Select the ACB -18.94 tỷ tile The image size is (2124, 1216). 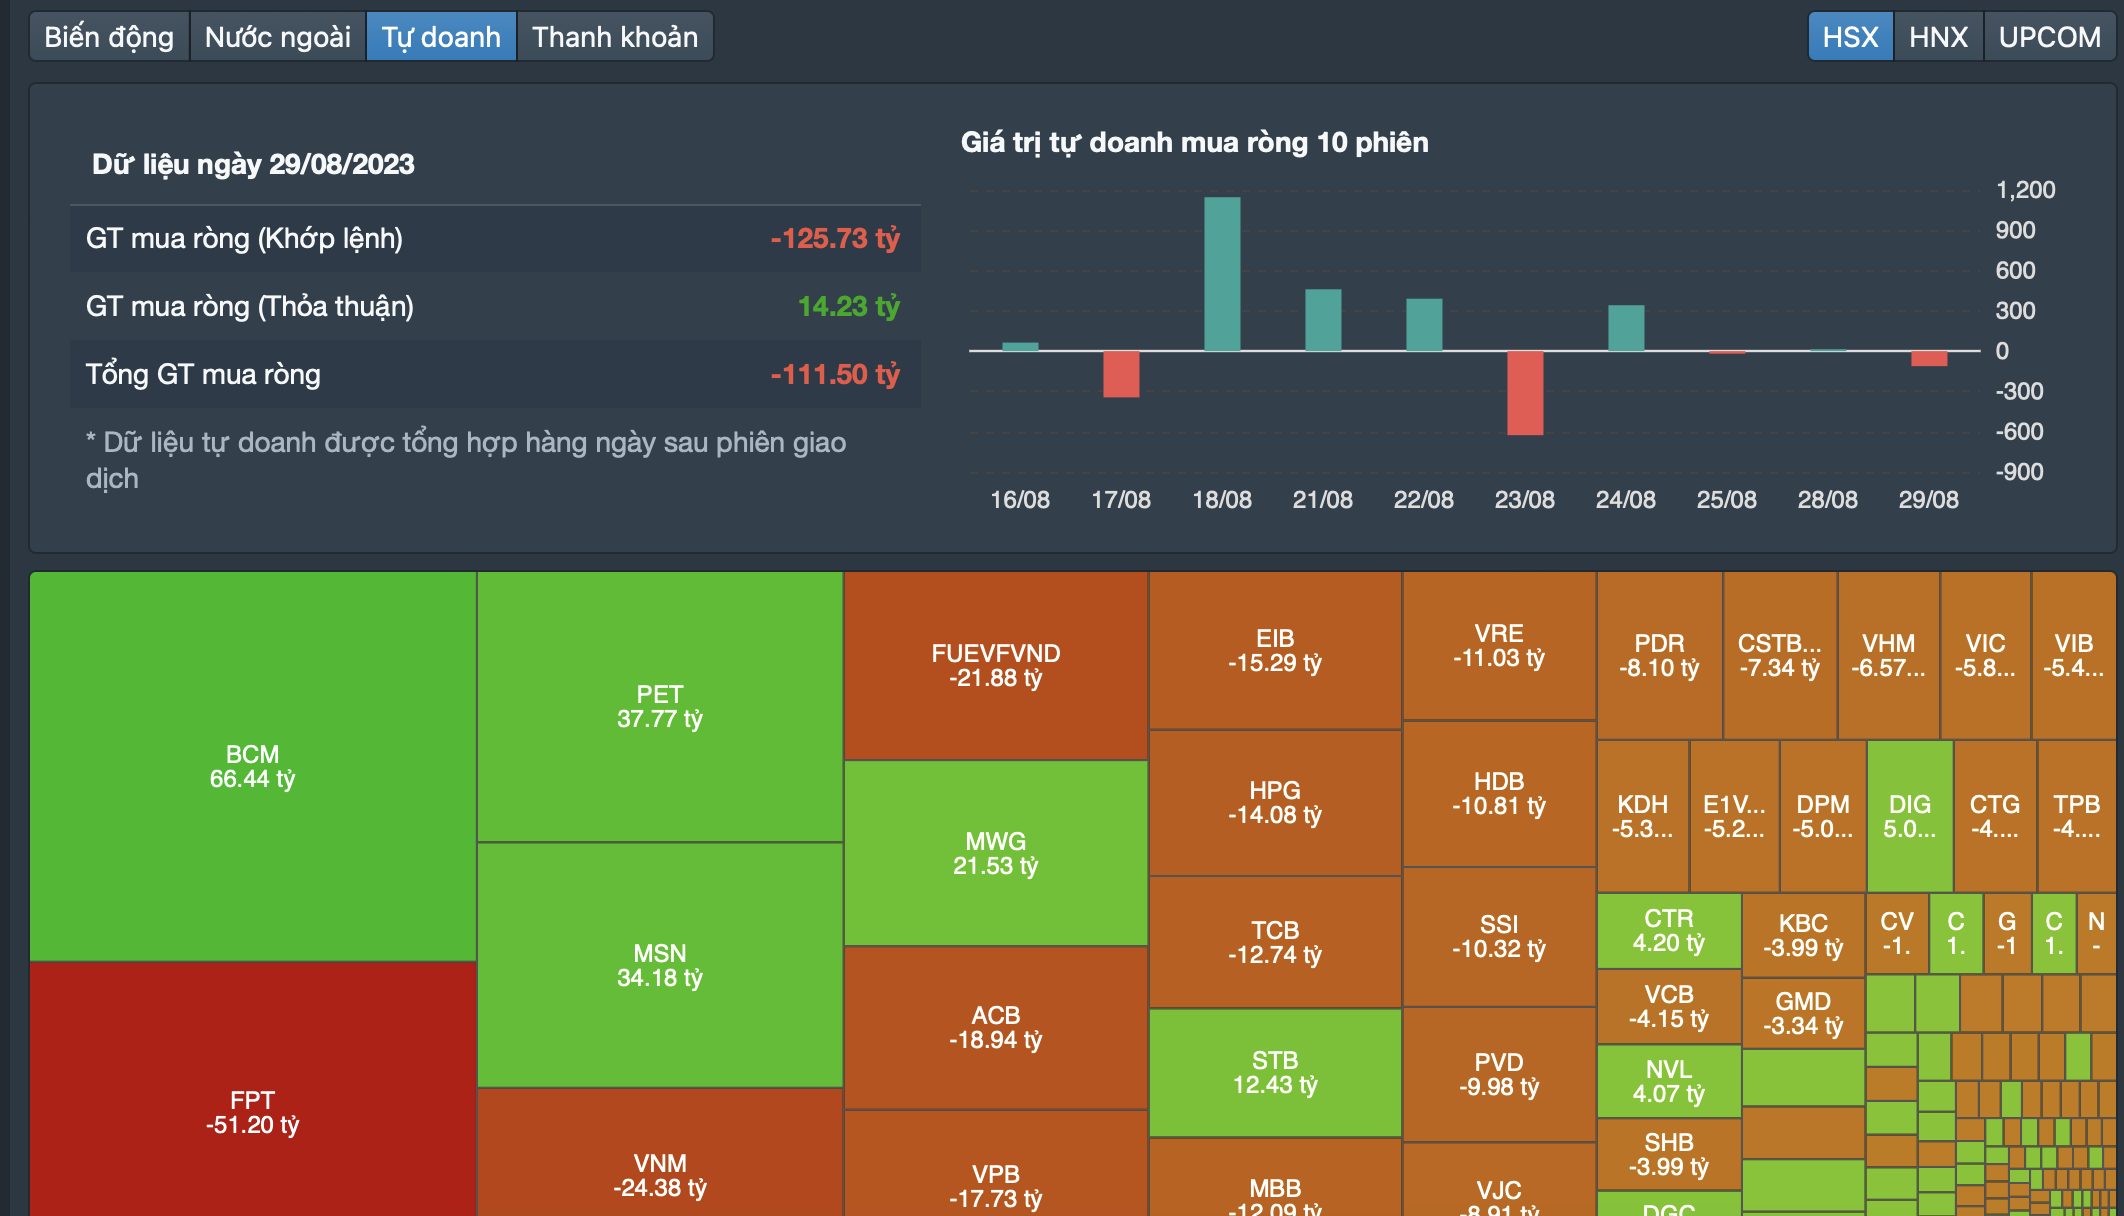[996, 1027]
